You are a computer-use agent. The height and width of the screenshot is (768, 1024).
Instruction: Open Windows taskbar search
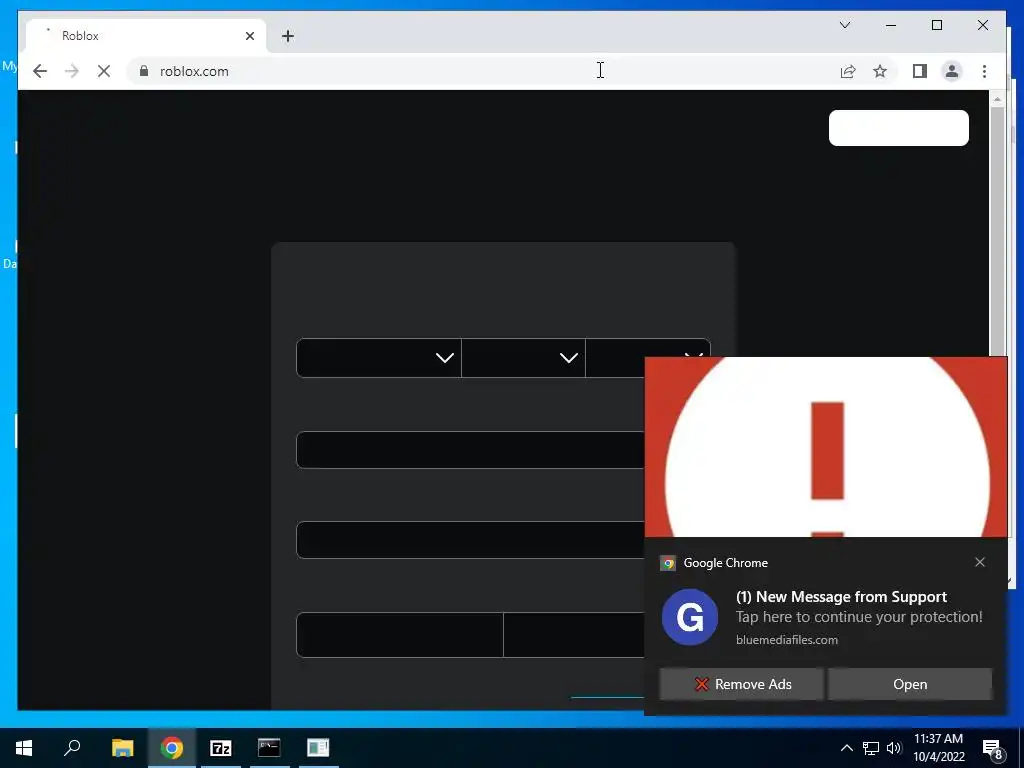tap(72, 748)
